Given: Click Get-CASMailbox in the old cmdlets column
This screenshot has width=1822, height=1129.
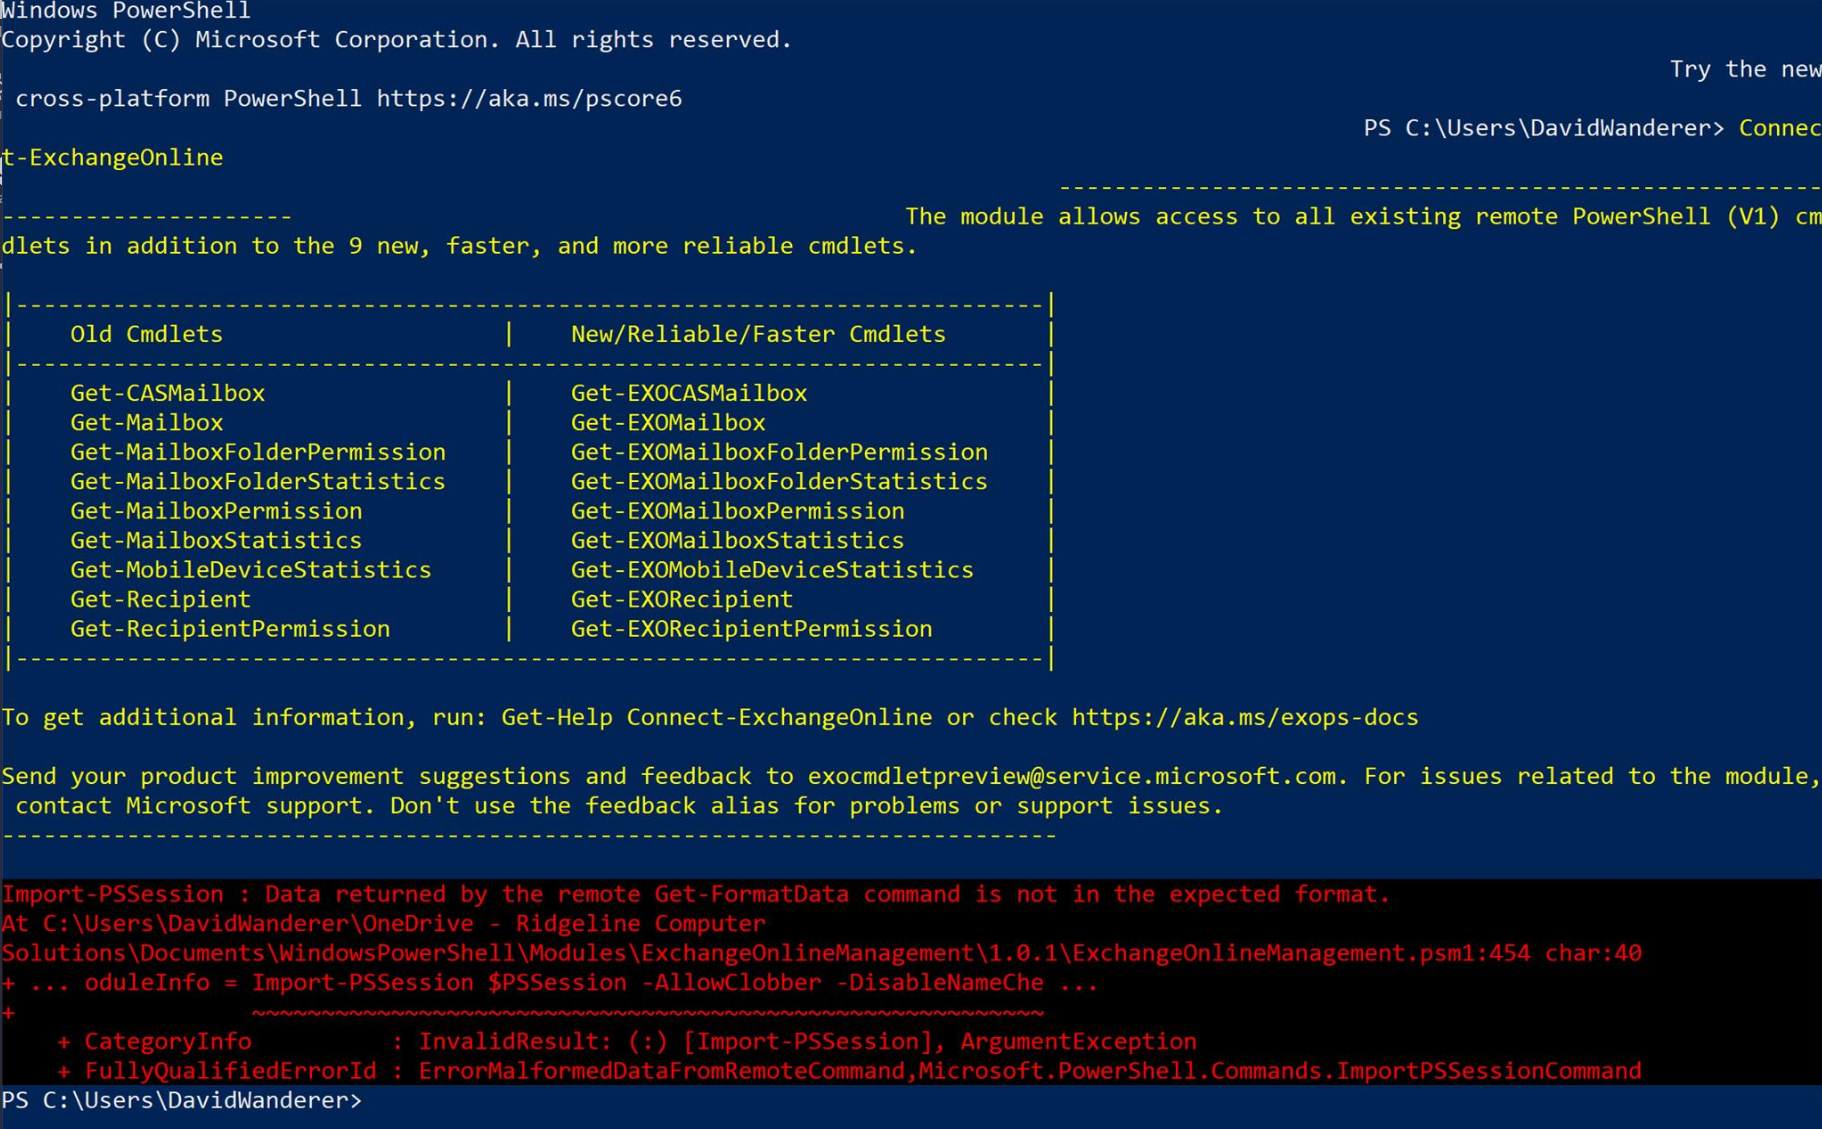Looking at the screenshot, I should pos(167,394).
